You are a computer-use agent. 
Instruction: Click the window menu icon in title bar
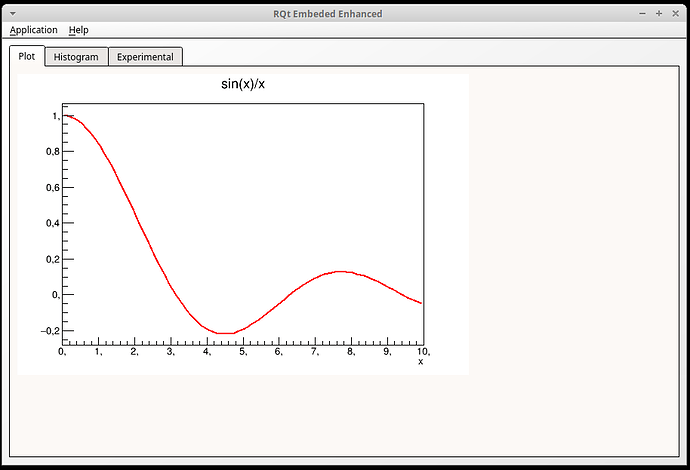coord(11,13)
